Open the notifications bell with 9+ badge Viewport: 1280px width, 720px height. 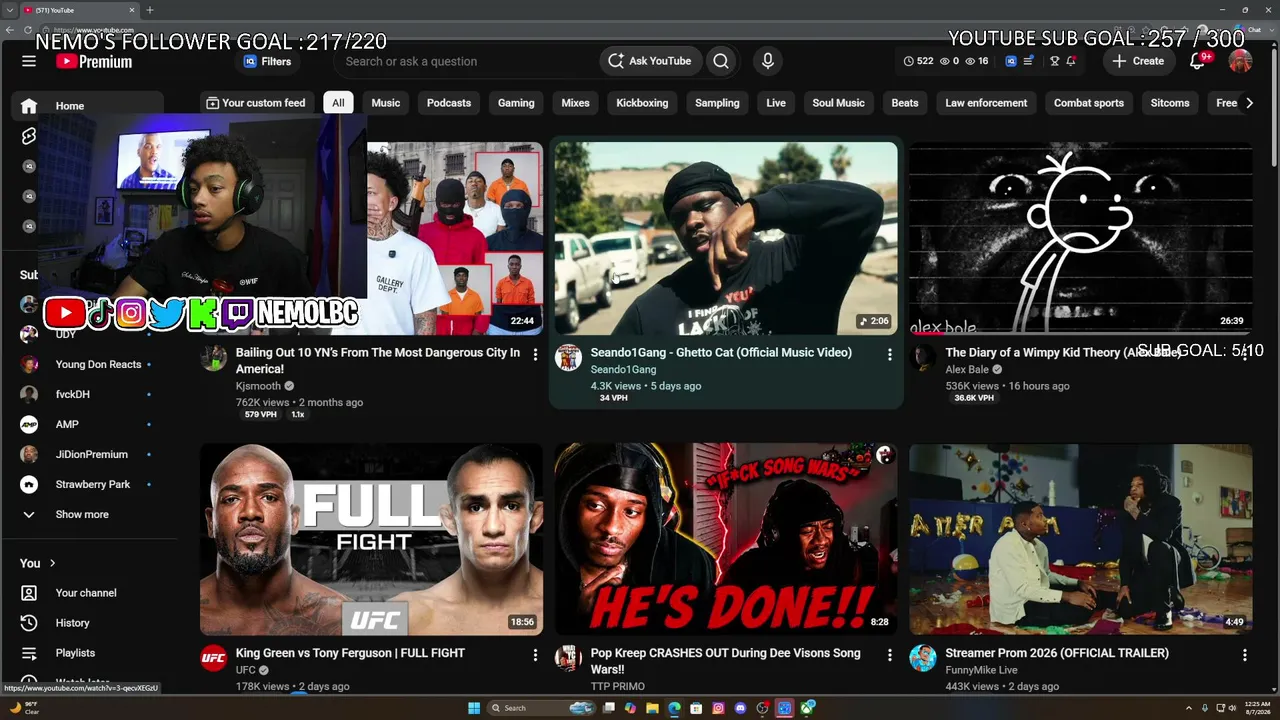(1197, 61)
